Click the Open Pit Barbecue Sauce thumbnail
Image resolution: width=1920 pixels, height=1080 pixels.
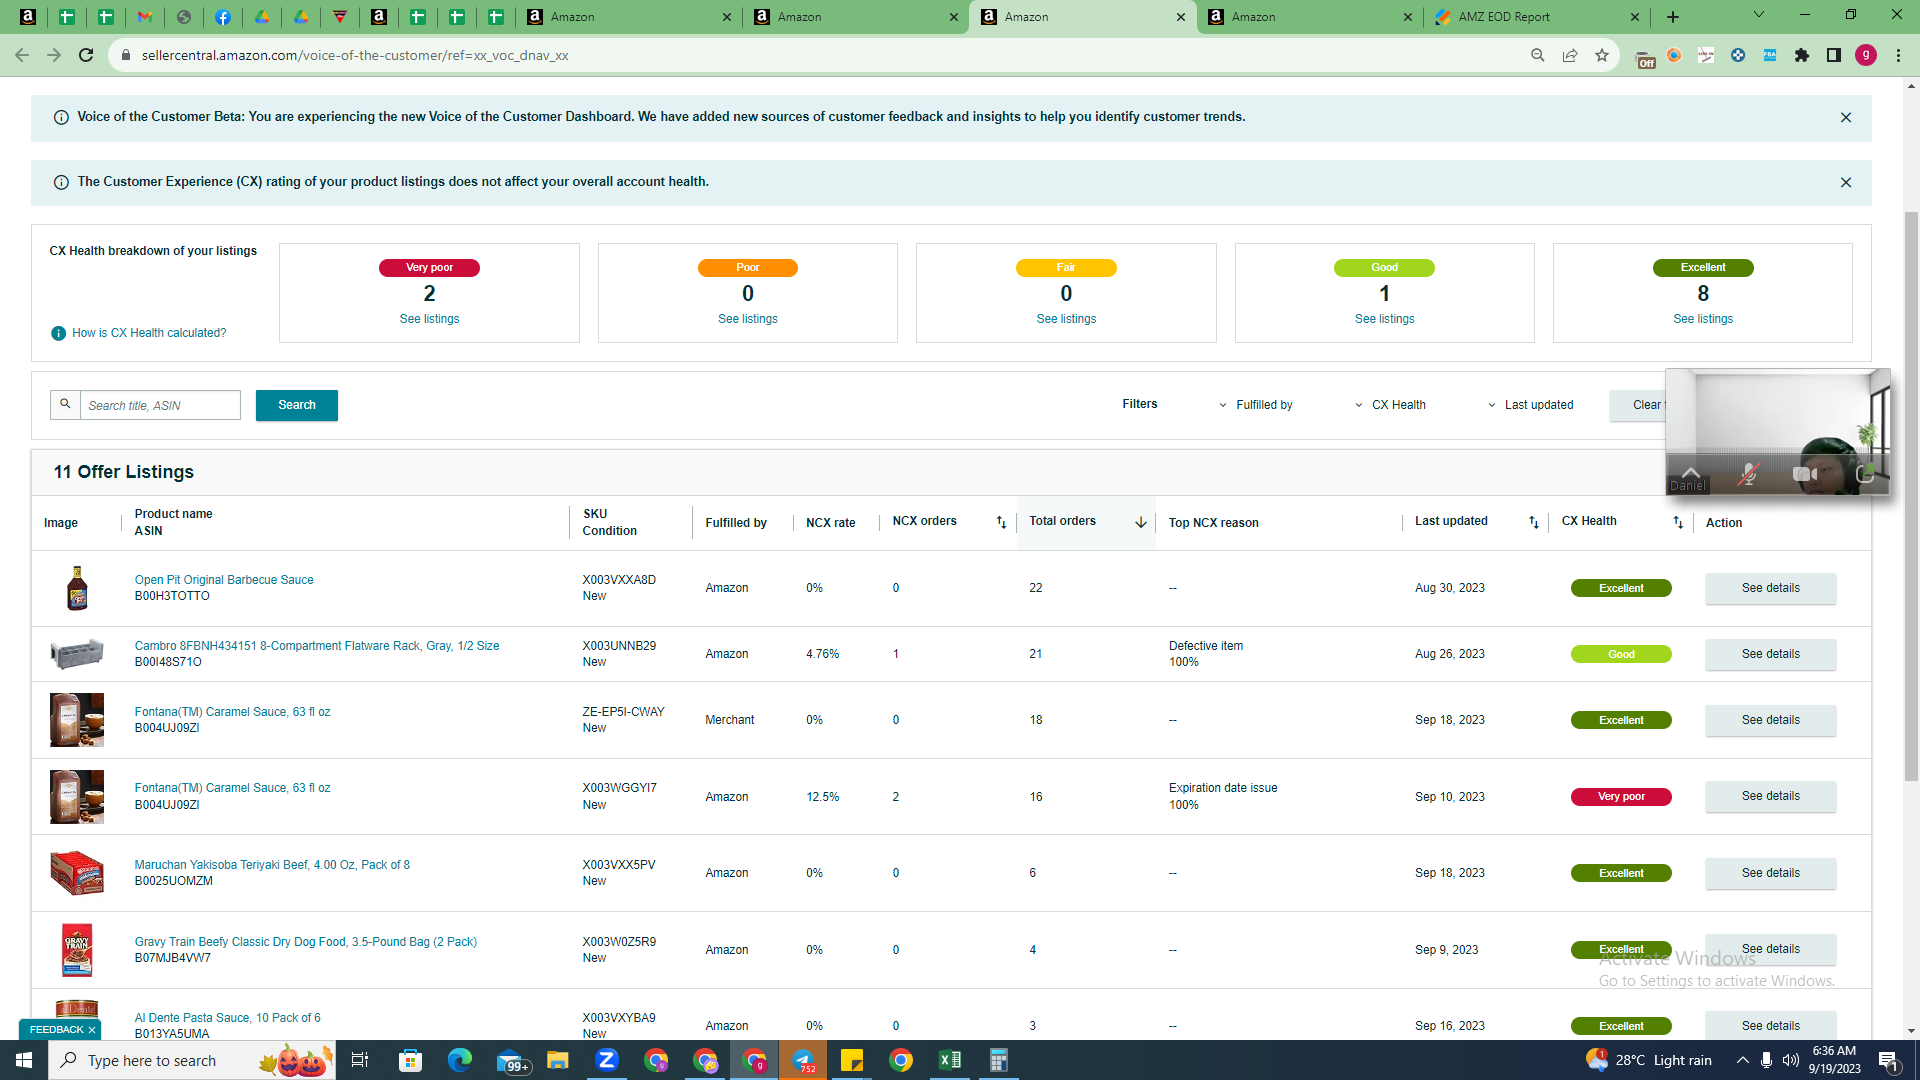(x=77, y=588)
